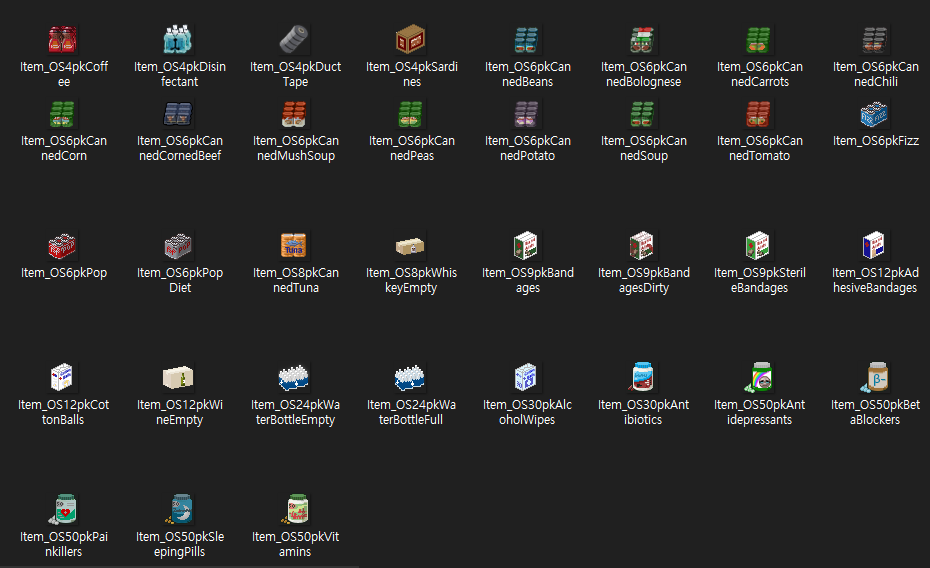The image size is (930, 568).
Task: Click the file name "Item_OS50pkVitamins"
Action: tap(295, 544)
